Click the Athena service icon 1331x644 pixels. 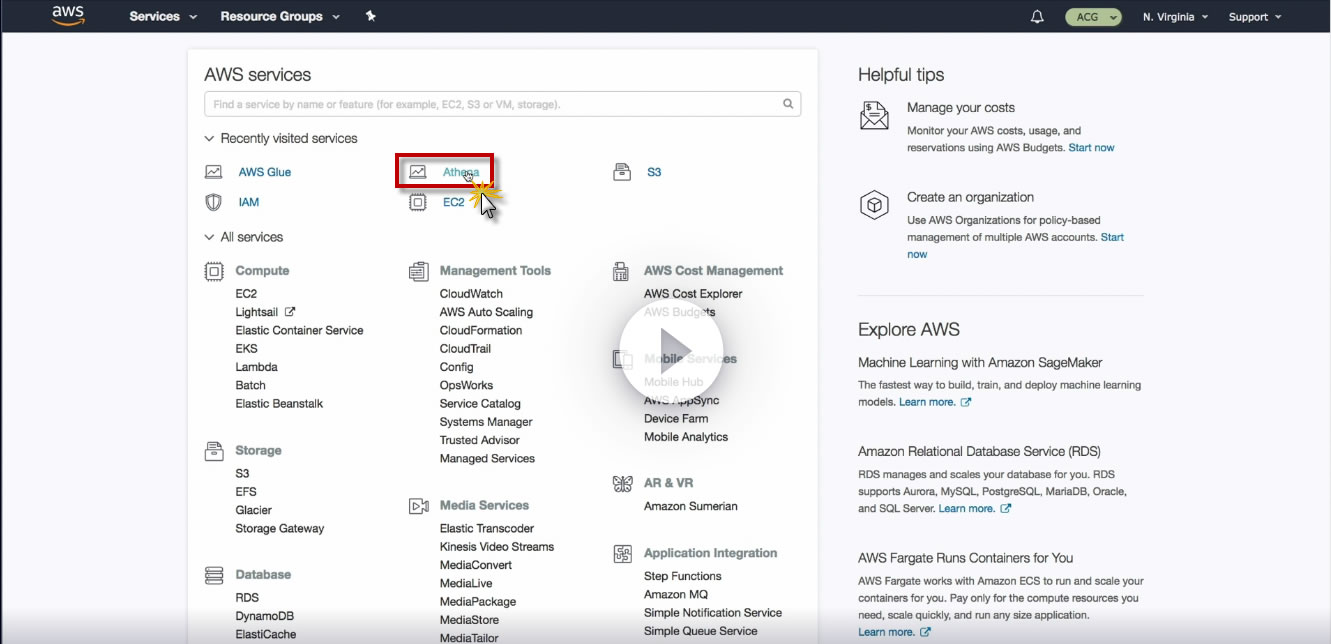tap(418, 172)
